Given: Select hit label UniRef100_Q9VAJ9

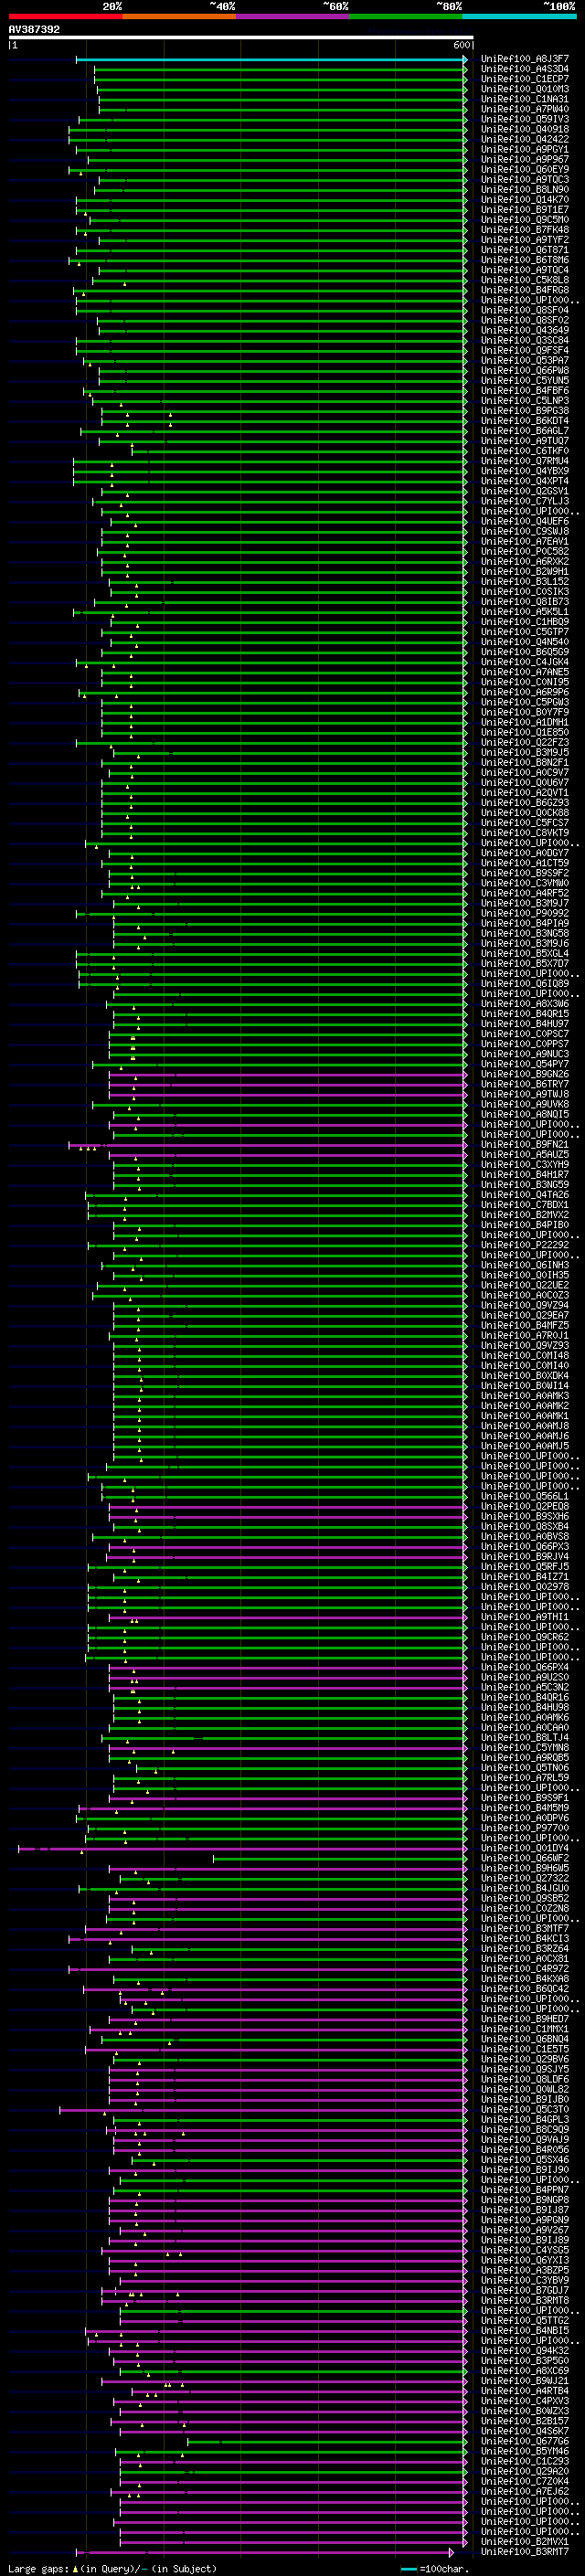Looking at the screenshot, I should pyautogui.click(x=525, y=2139).
